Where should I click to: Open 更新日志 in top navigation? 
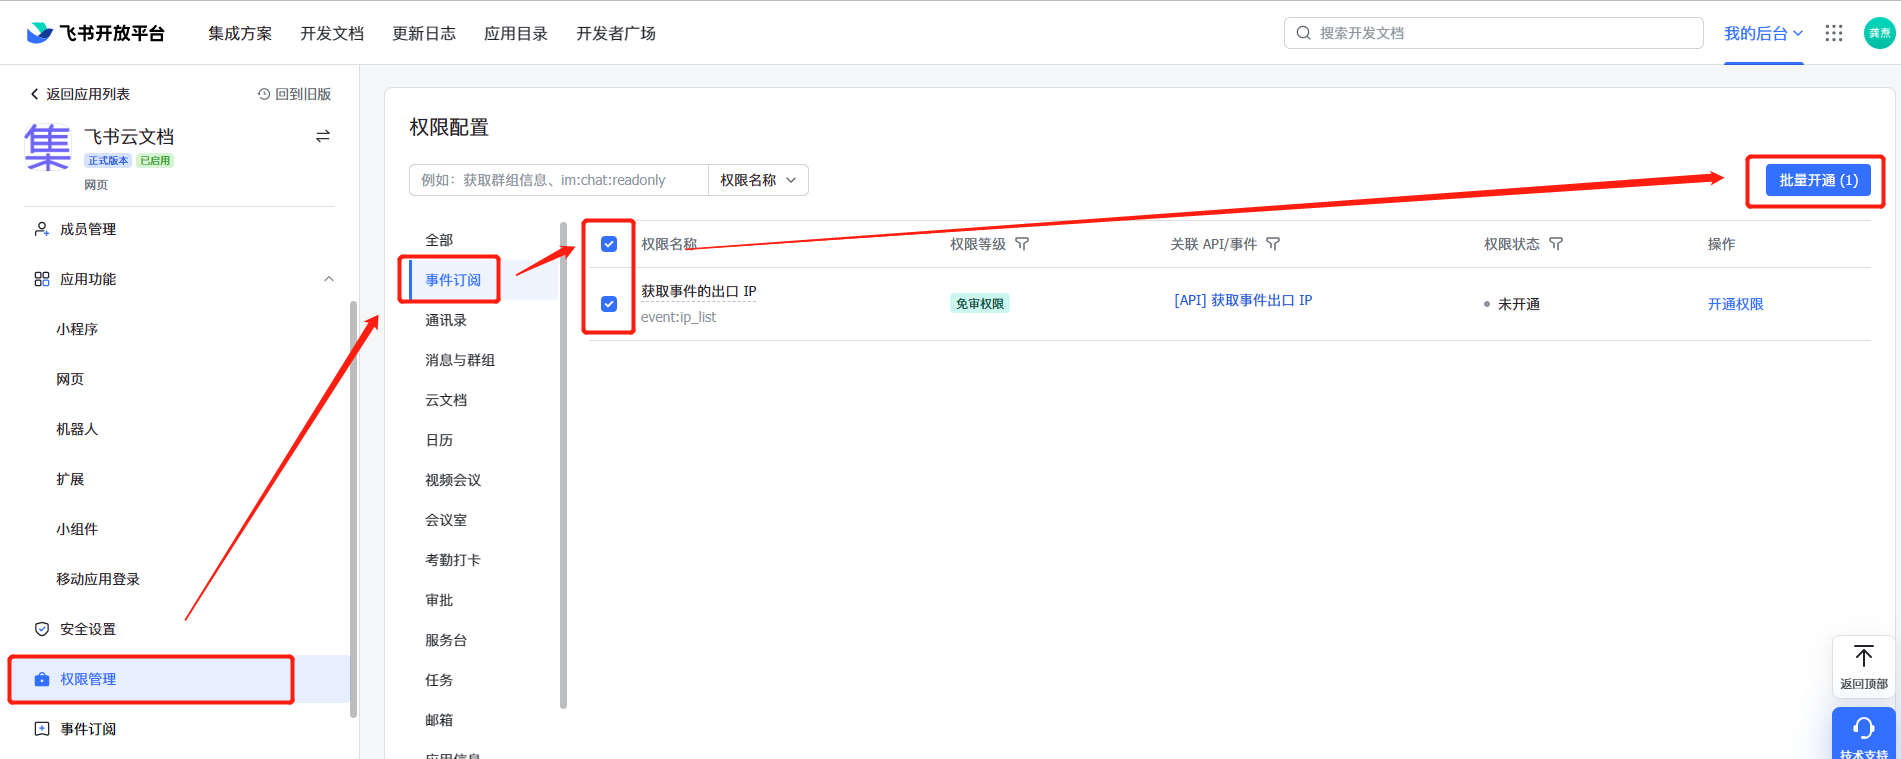click(424, 33)
